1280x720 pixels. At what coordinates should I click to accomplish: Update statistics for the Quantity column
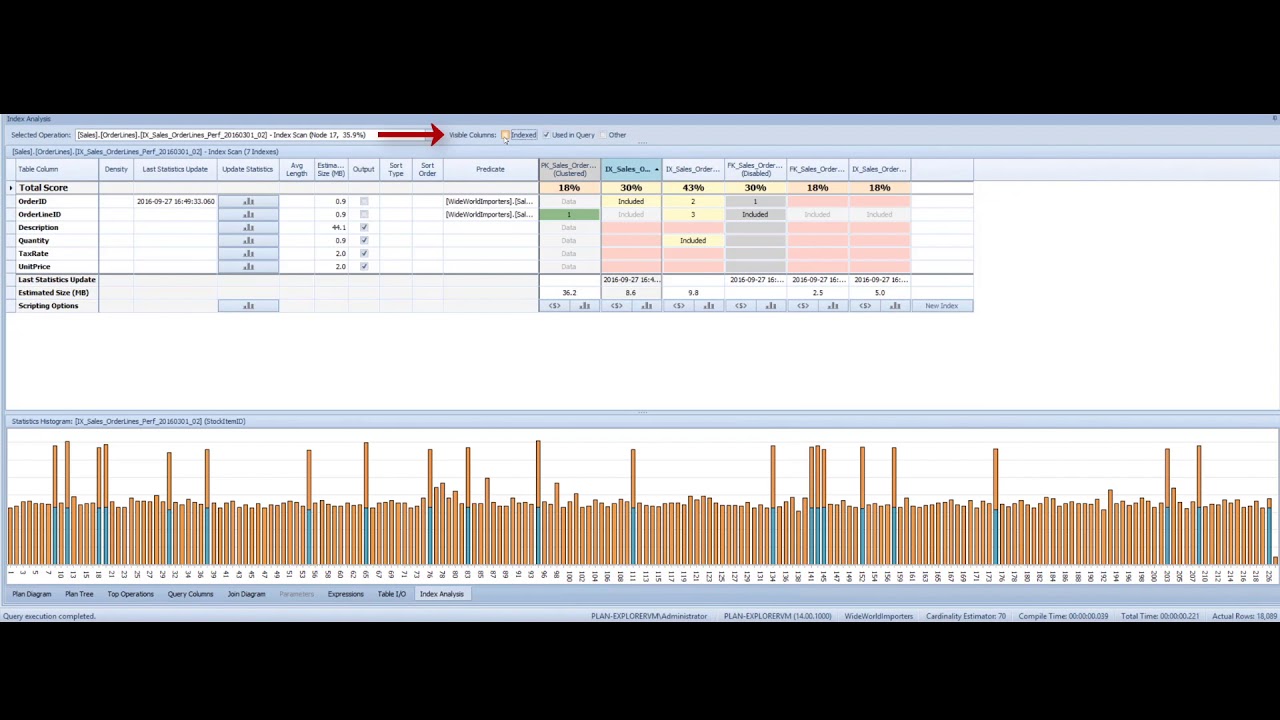tap(248, 241)
